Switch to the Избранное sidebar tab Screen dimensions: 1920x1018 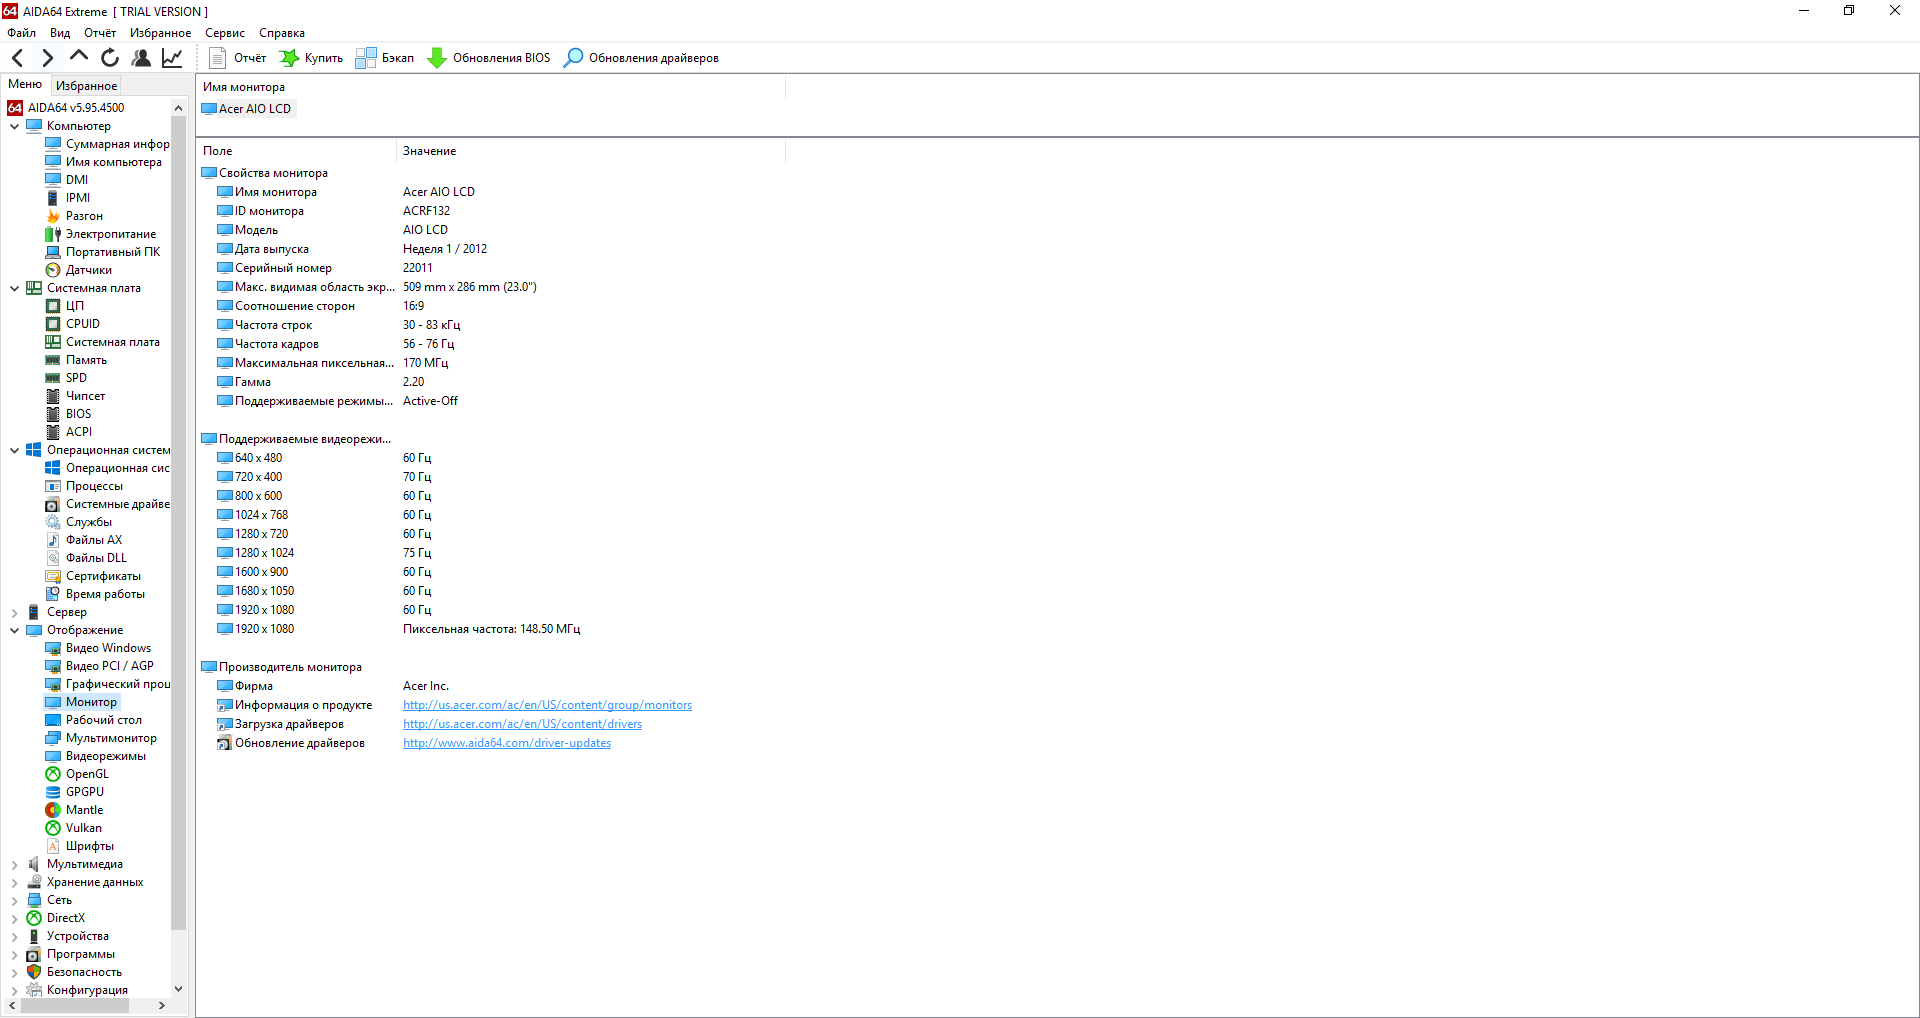click(86, 86)
